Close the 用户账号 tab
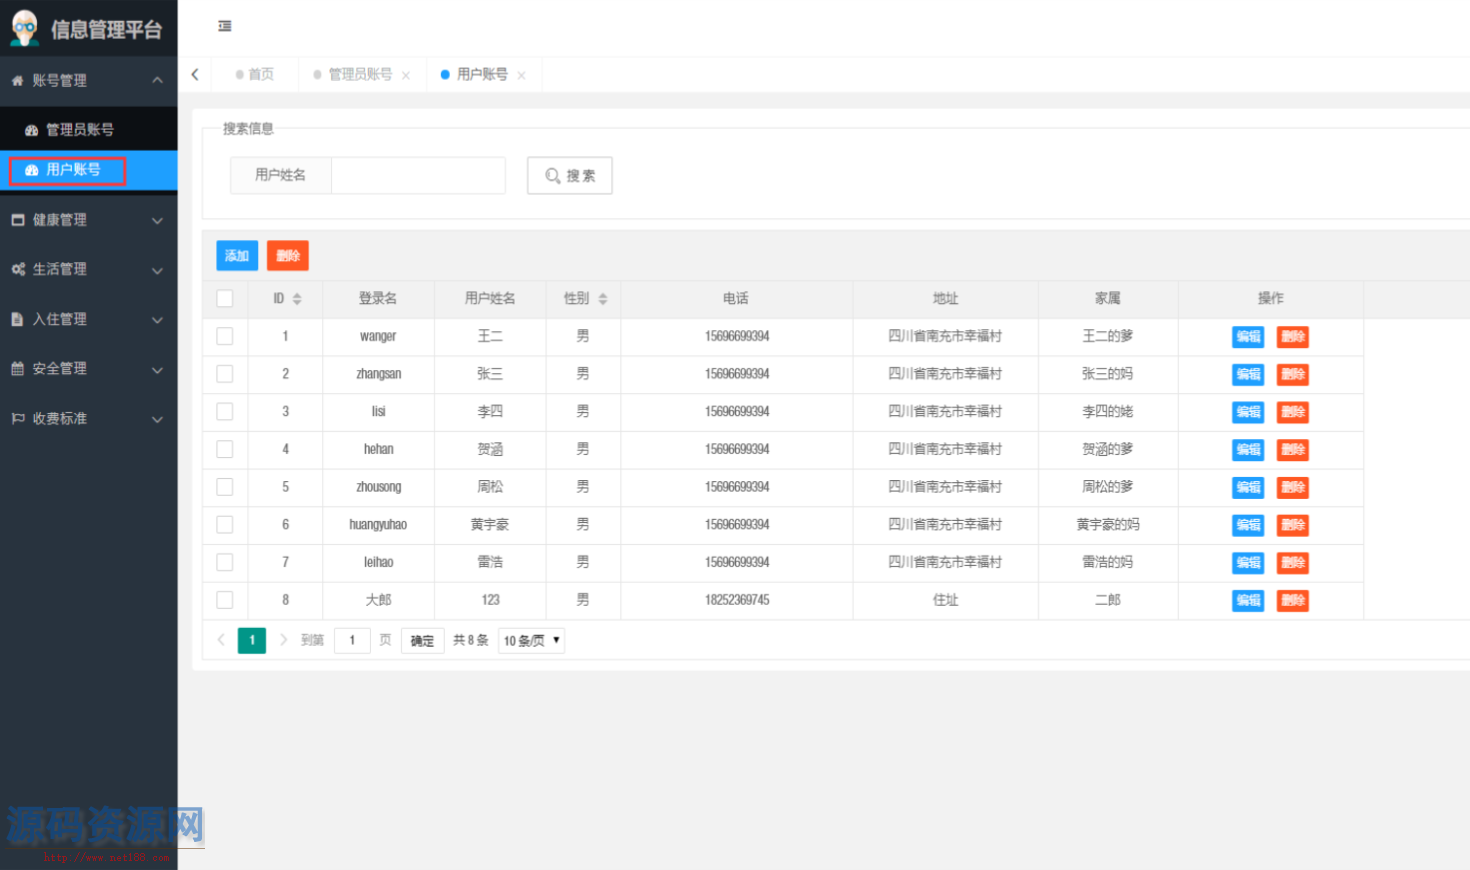The image size is (1470, 870). [521, 76]
